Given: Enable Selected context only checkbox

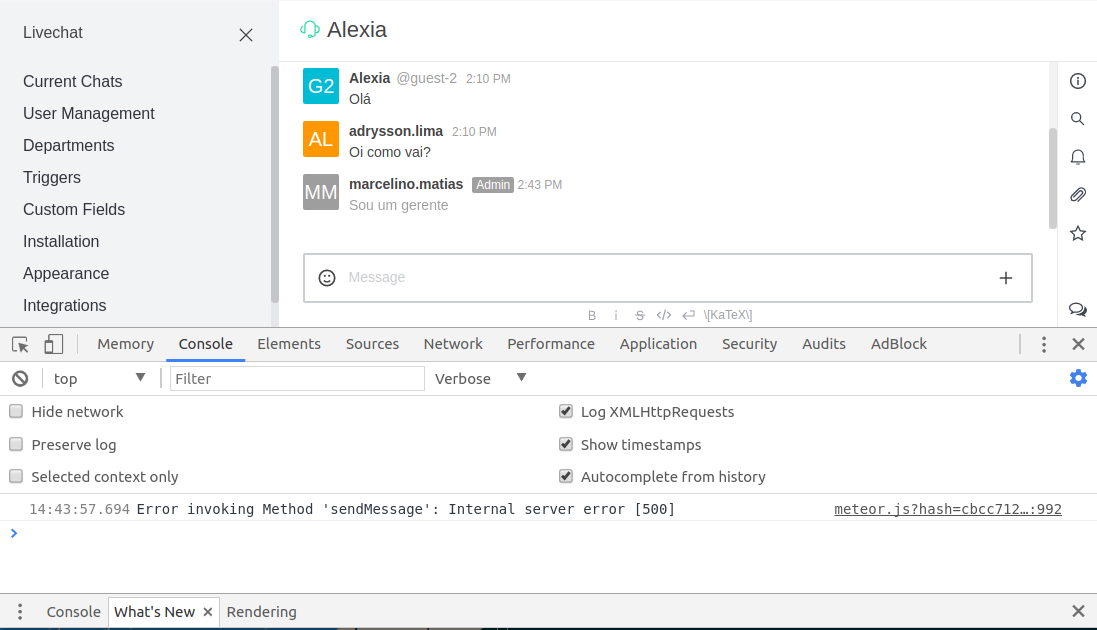Looking at the screenshot, I should click(16, 477).
